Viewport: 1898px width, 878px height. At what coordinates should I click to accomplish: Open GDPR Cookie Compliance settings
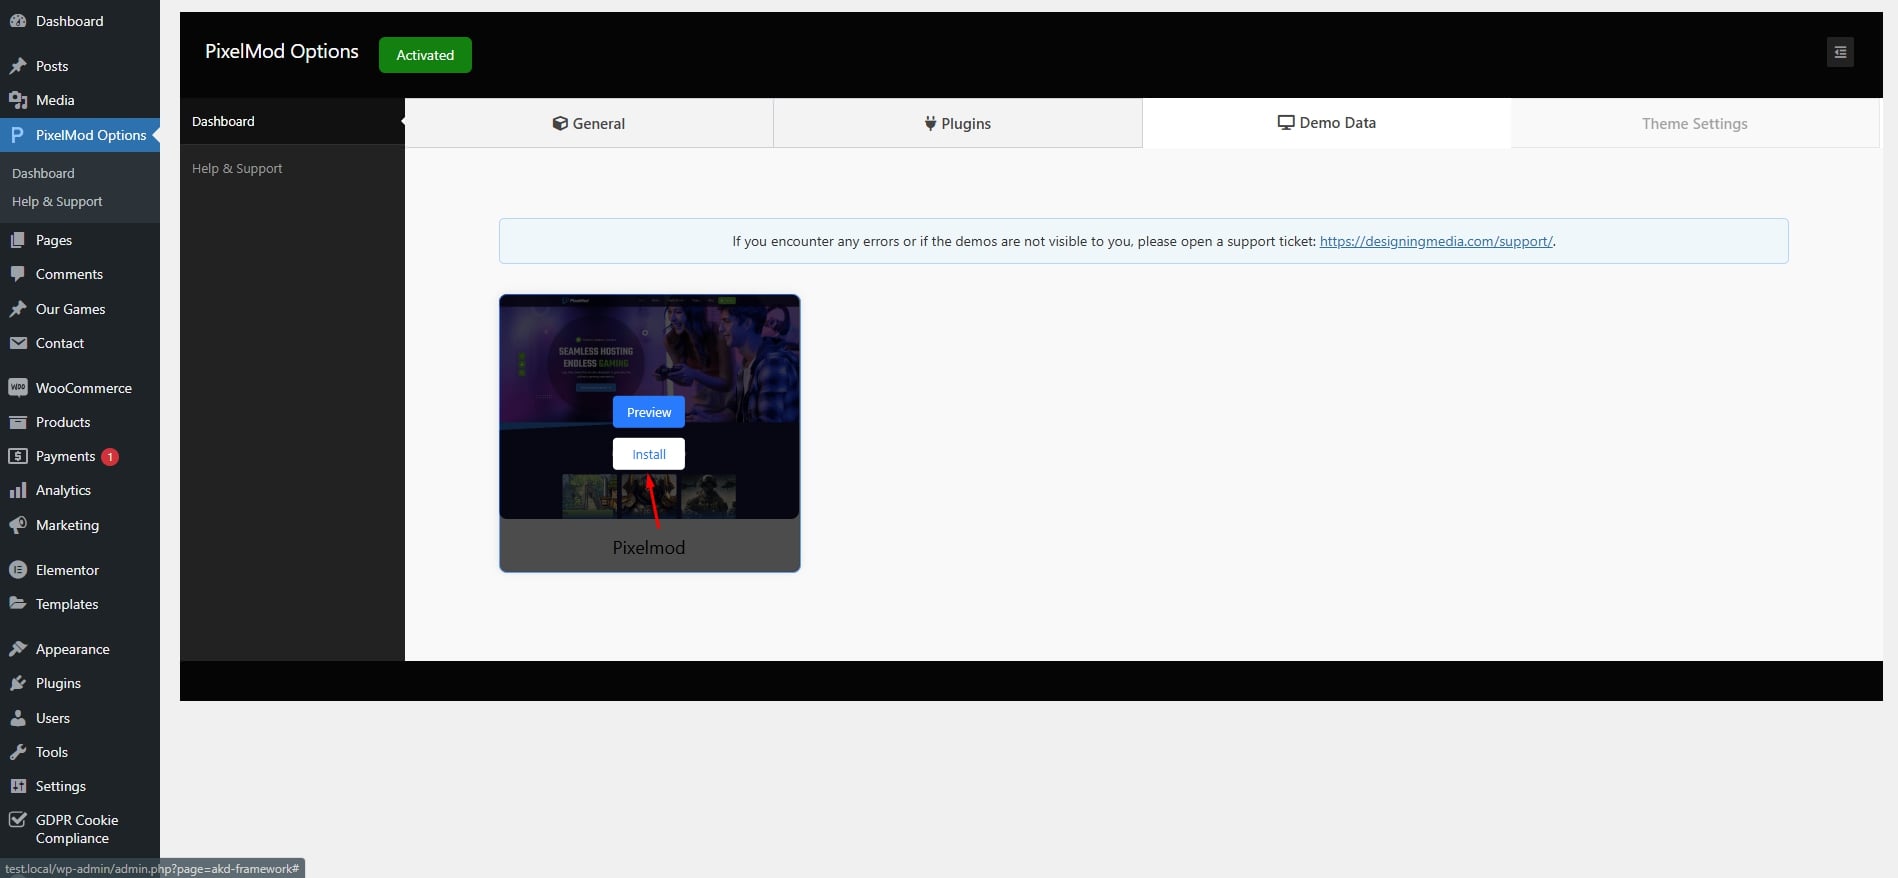coord(77,829)
